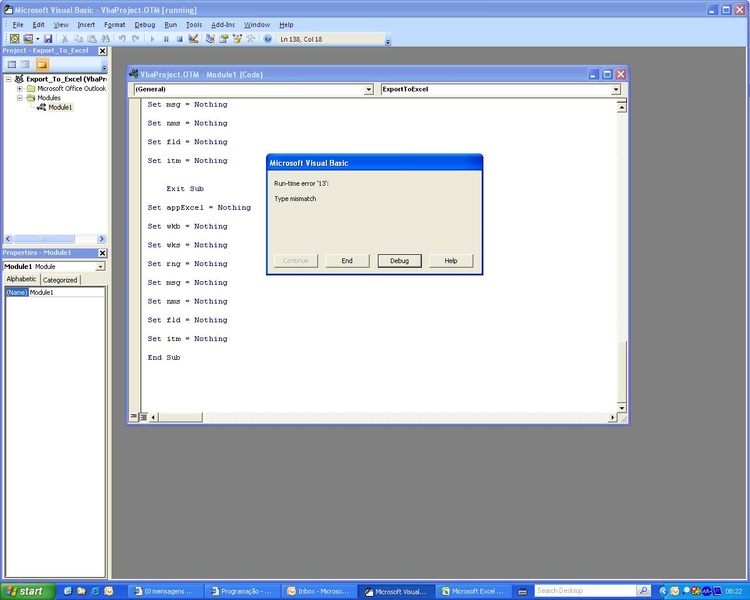Open the Help menu

tap(286, 25)
